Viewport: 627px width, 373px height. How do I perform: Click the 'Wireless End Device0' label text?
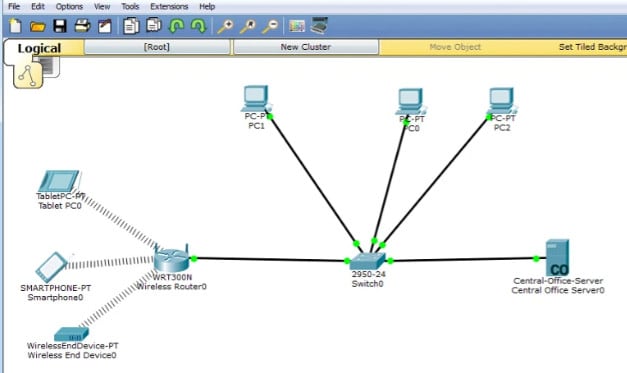(x=72, y=355)
